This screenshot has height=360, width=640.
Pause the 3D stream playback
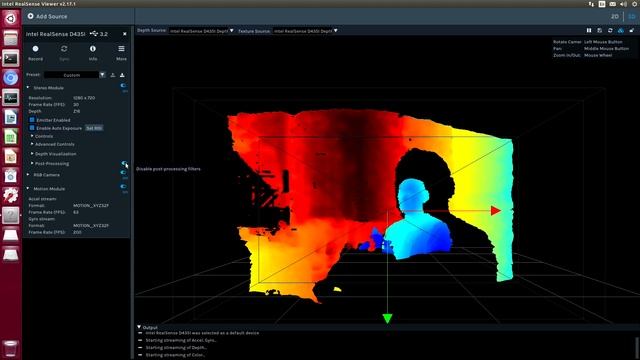[589, 31]
